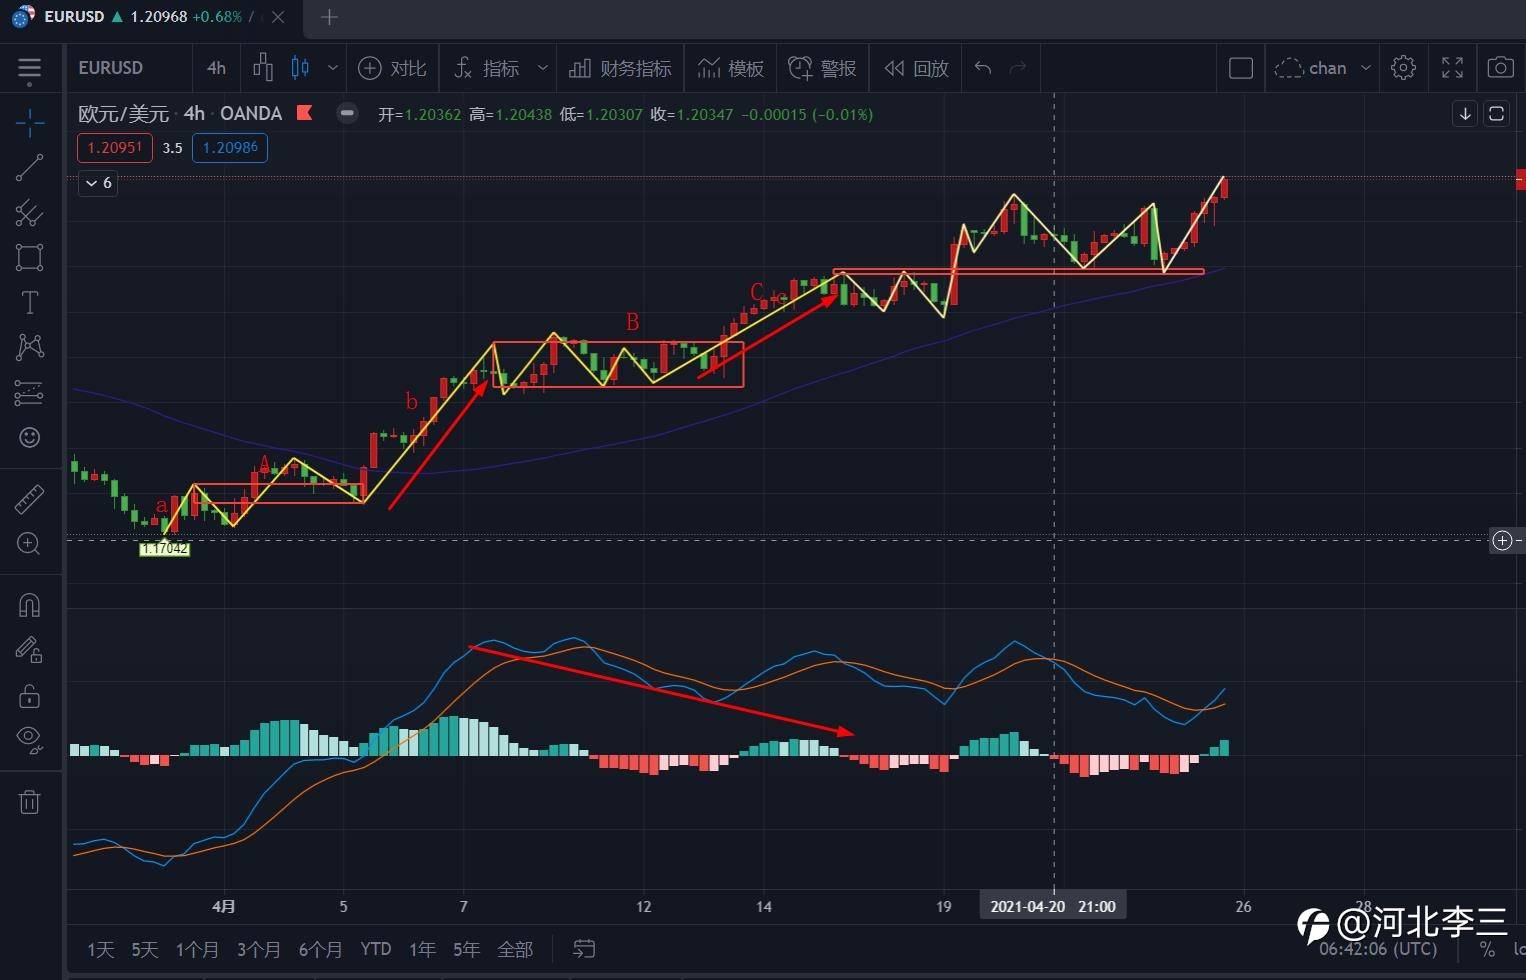Click the zoom in magnifier tool
The height and width of the screenshot is (980, 1526).
click(29, 544)
